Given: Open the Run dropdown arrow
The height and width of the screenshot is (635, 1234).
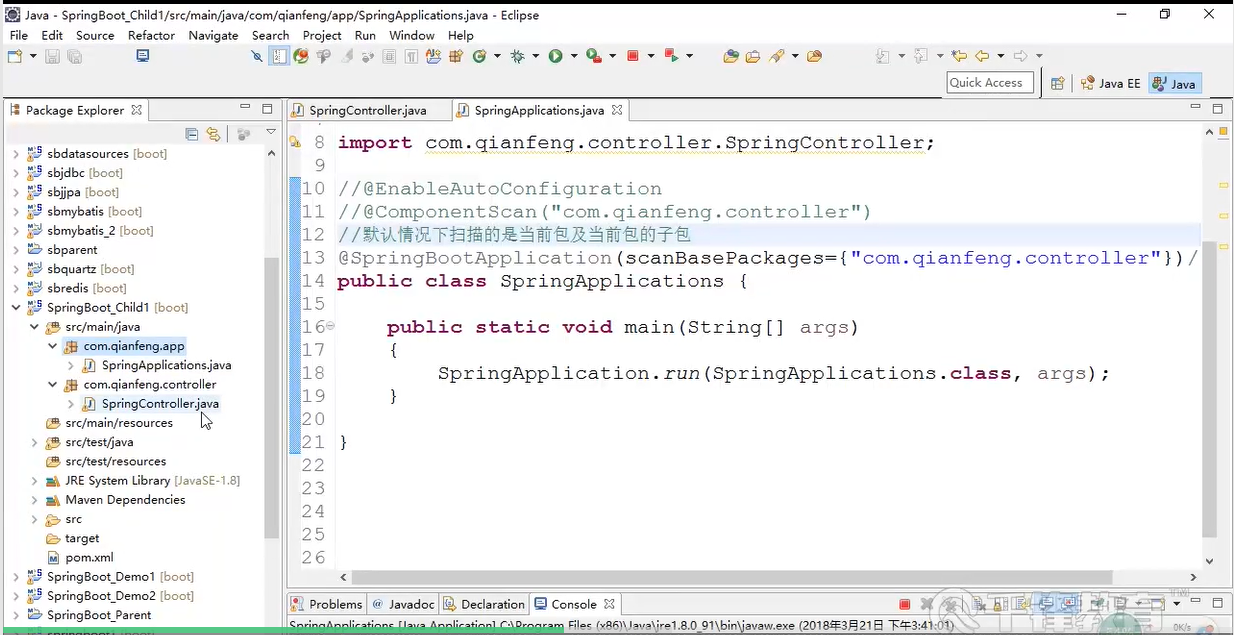Looking at the screenshot, I should [573, 57].
